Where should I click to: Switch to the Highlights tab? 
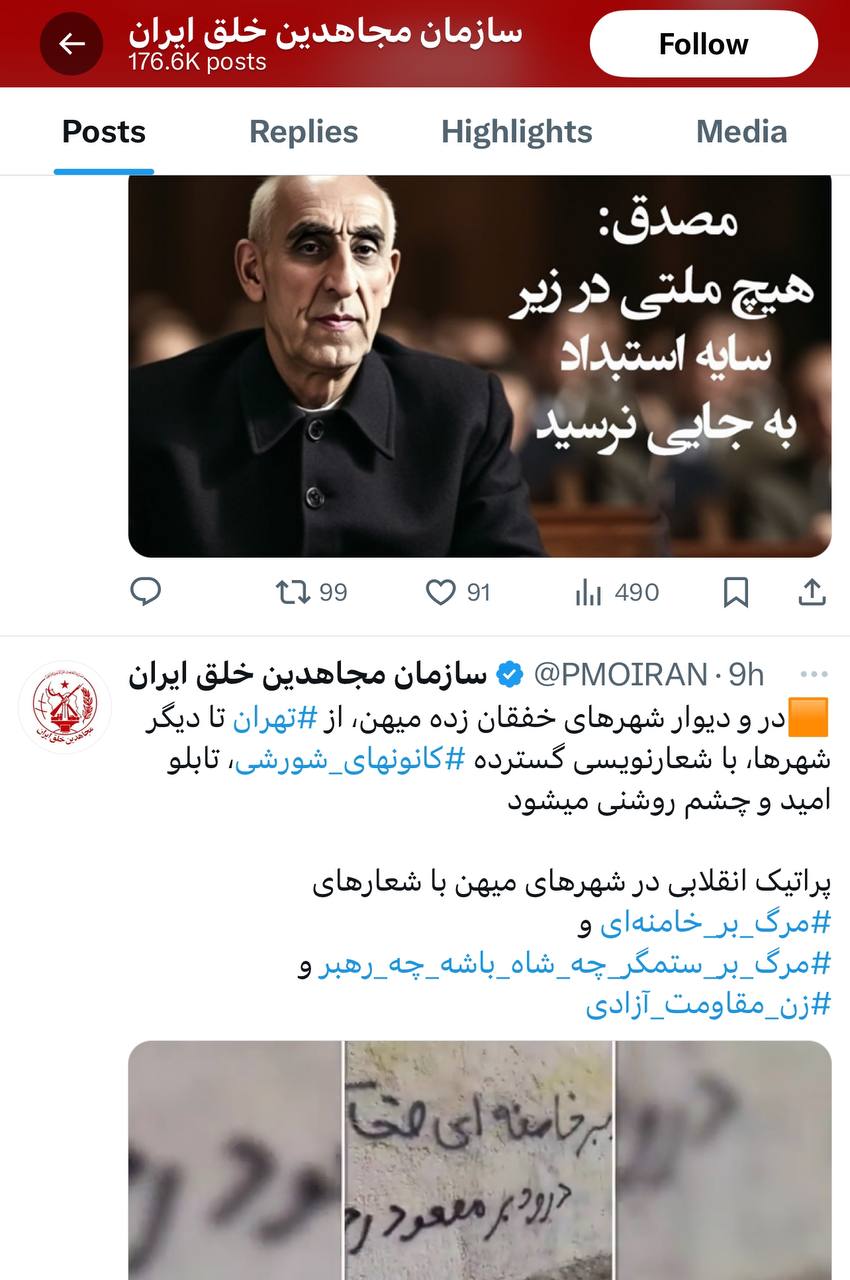(517, 132)
